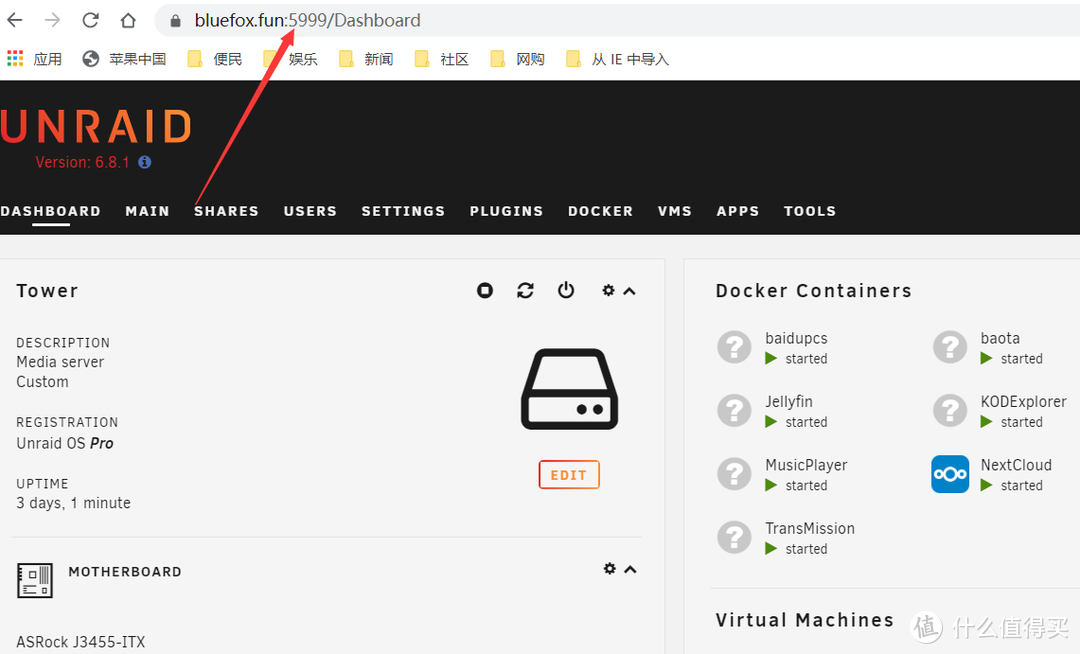Image resolution: width=1080 pixels, height=654 pixels.
Task: Collapse the Tower panel with its chevron
Action: [x=630, y=291]
